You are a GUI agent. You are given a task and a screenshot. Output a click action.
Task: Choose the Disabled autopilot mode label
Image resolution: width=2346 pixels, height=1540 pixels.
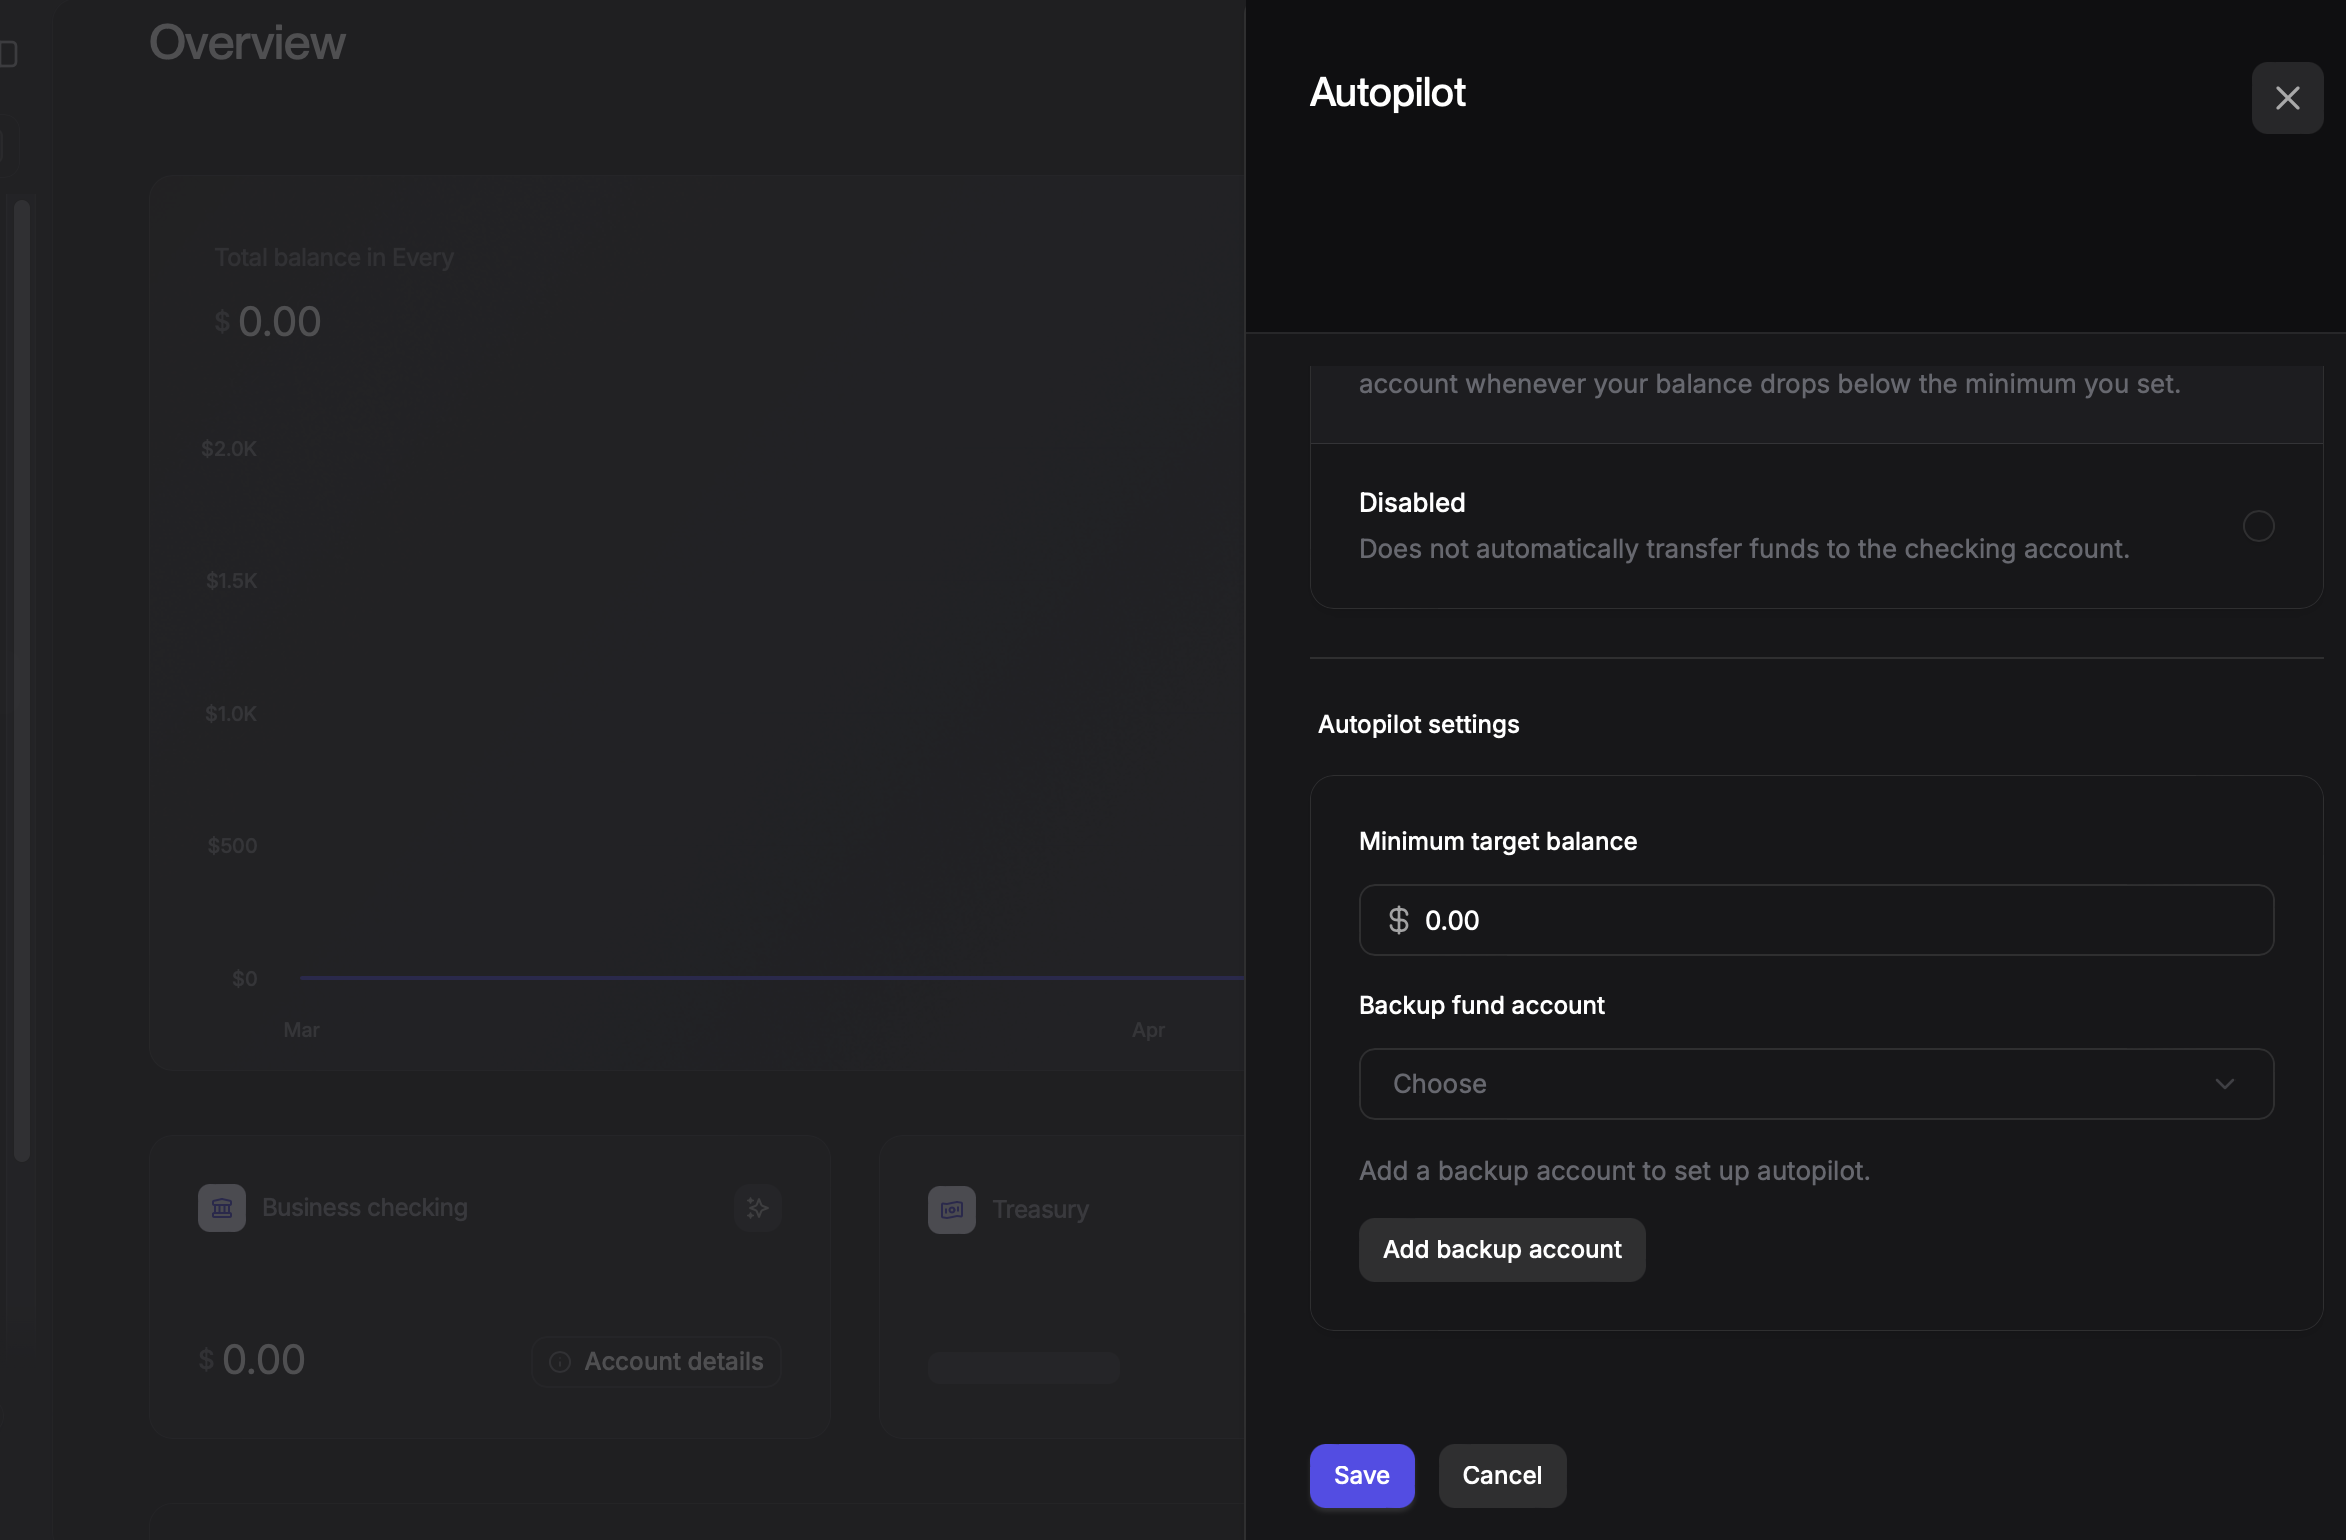point(1411,503)
